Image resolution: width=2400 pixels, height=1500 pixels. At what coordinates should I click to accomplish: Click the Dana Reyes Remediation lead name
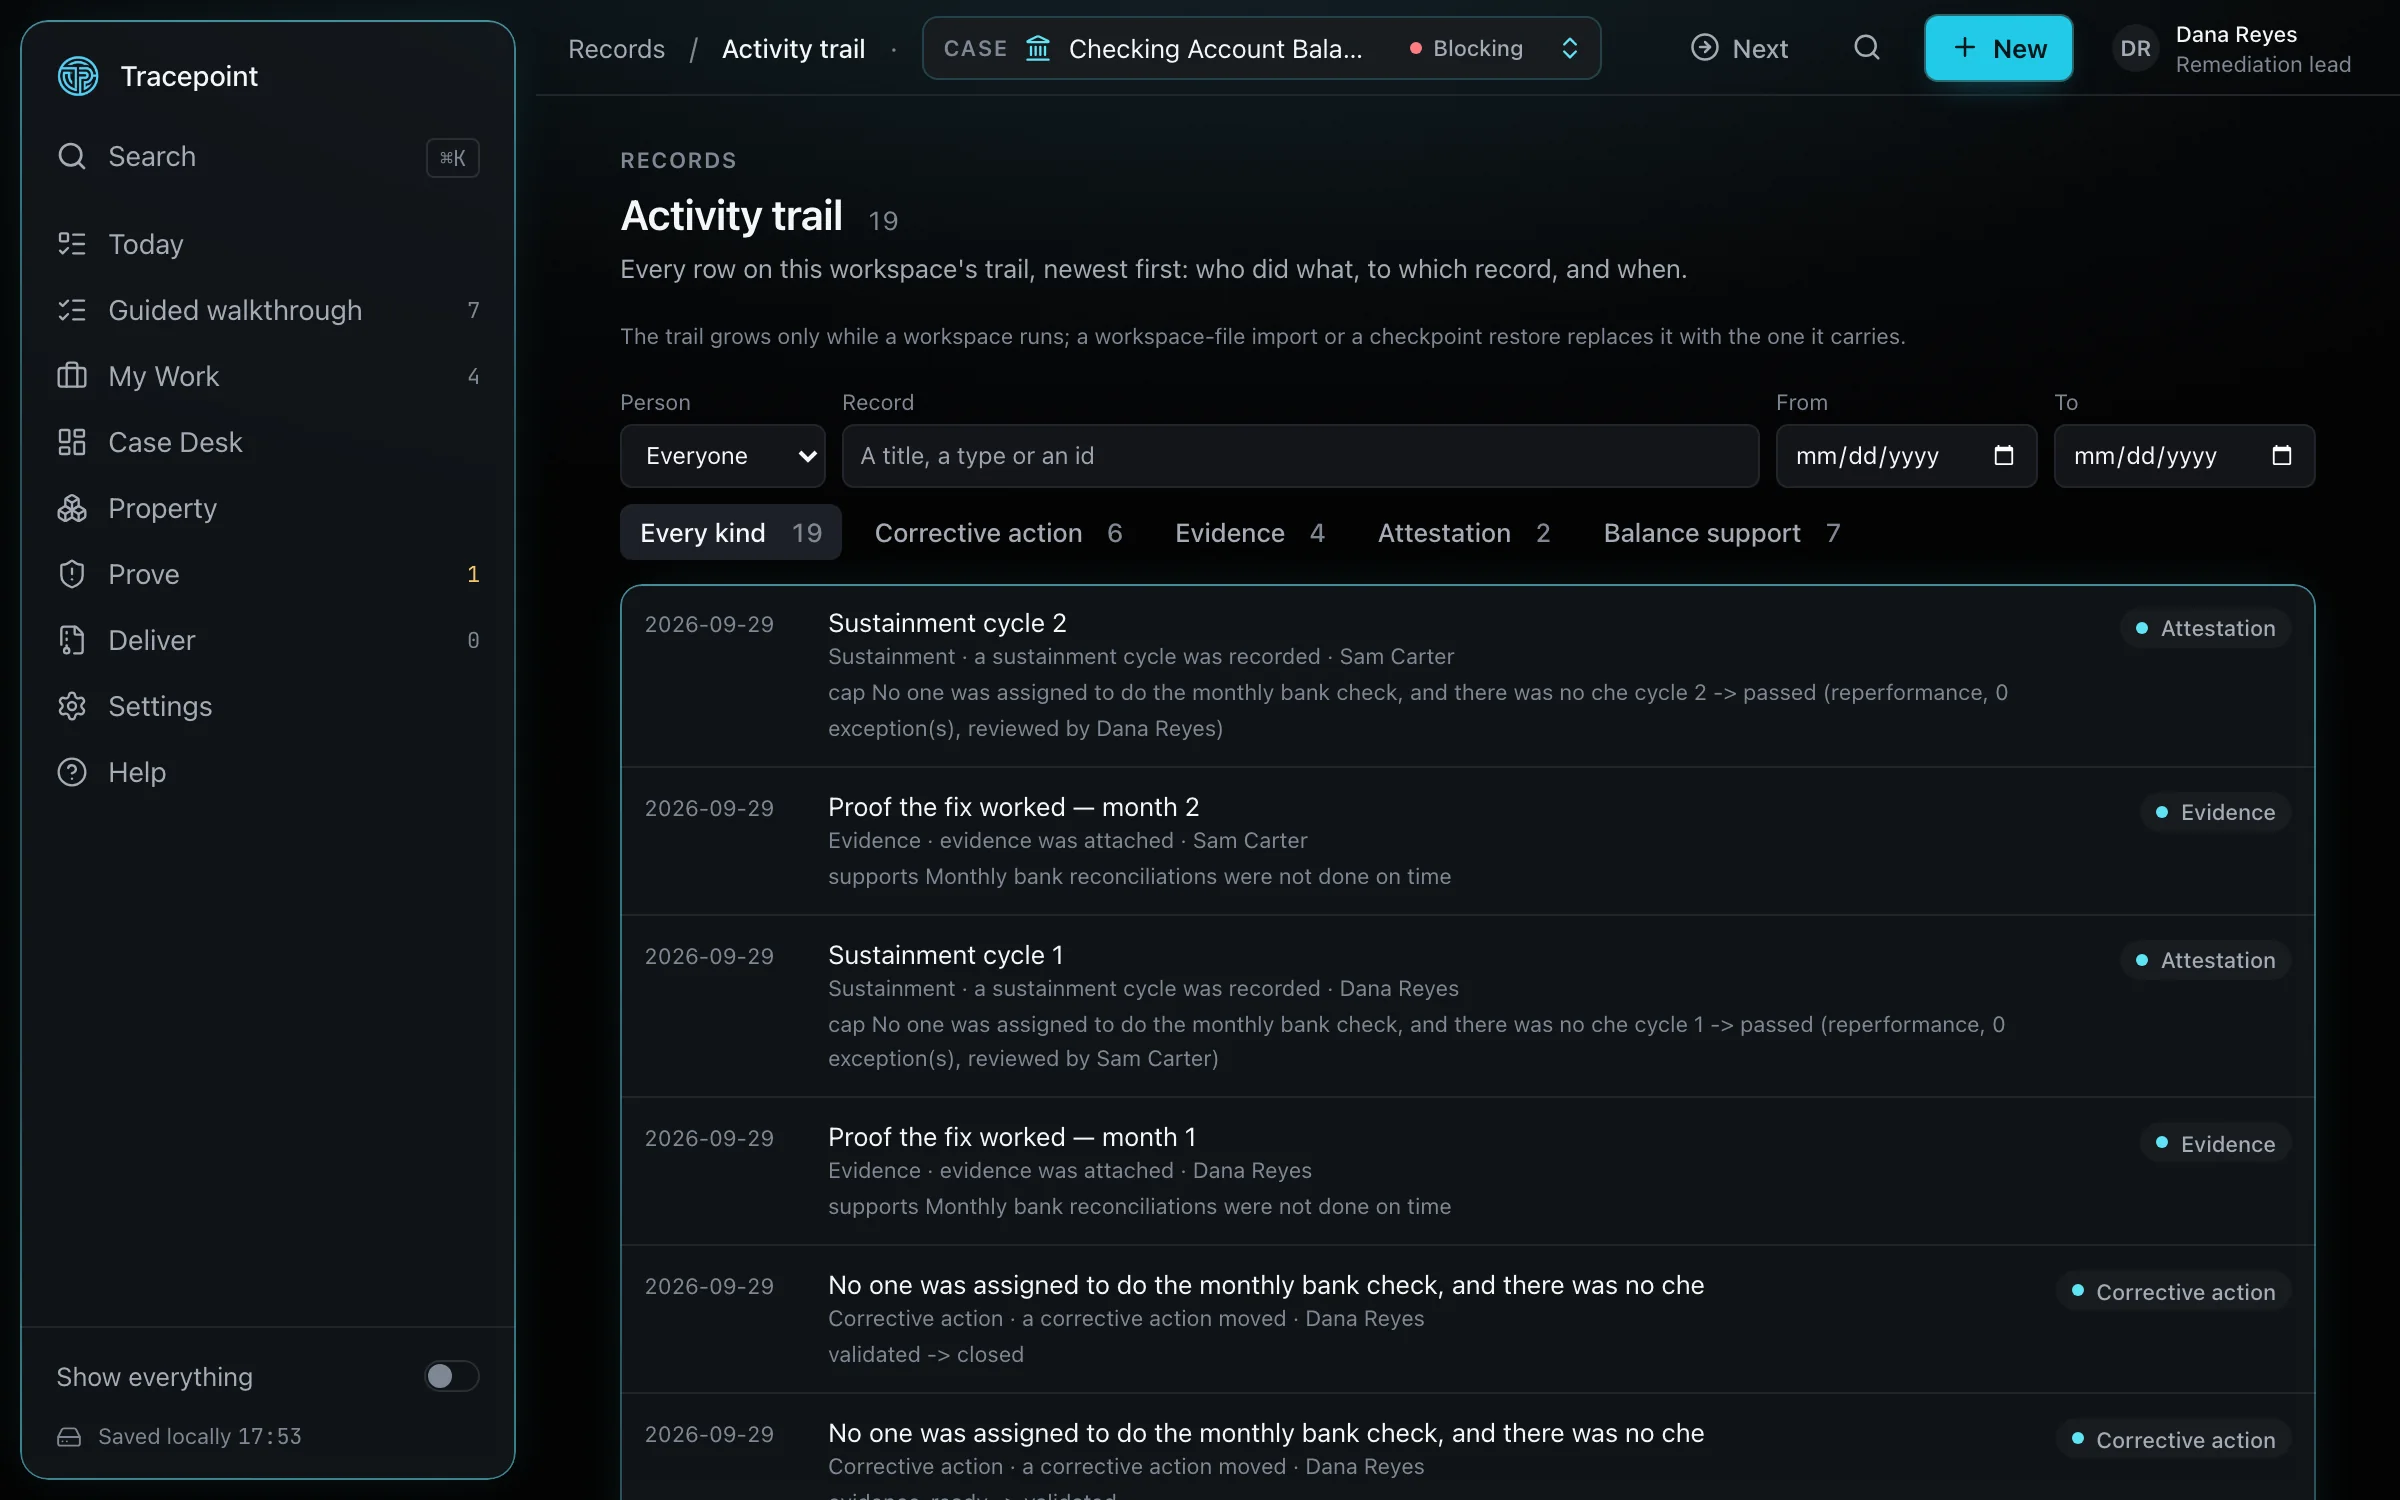tap(2263, 49)
